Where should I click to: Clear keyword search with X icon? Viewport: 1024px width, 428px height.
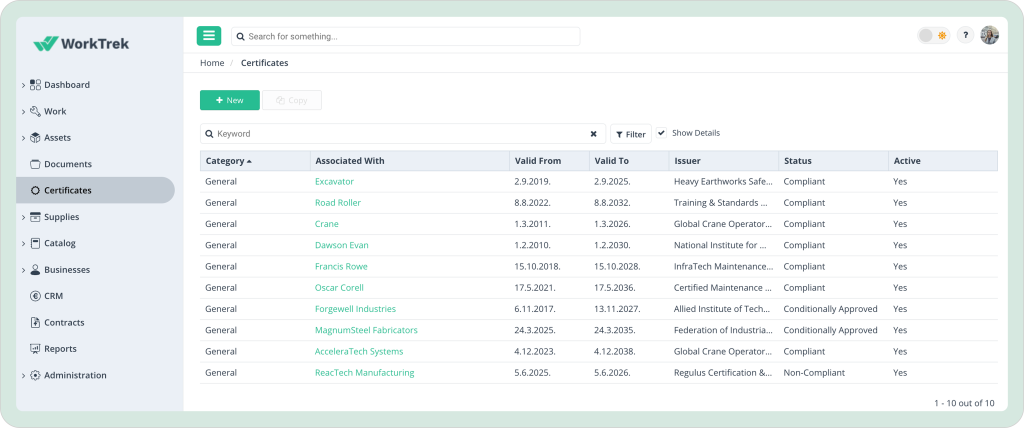(593, 133)
